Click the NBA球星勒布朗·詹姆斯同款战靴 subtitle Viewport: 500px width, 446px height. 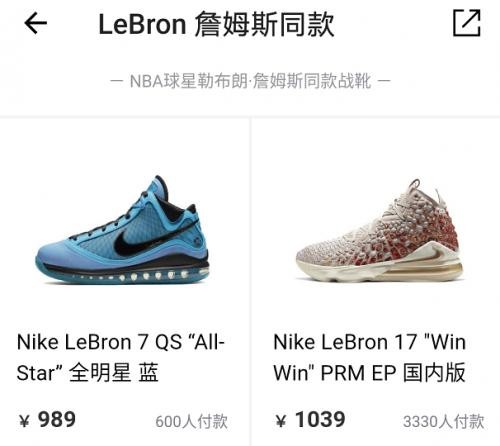pyautogui.click(x=250, y=81)
